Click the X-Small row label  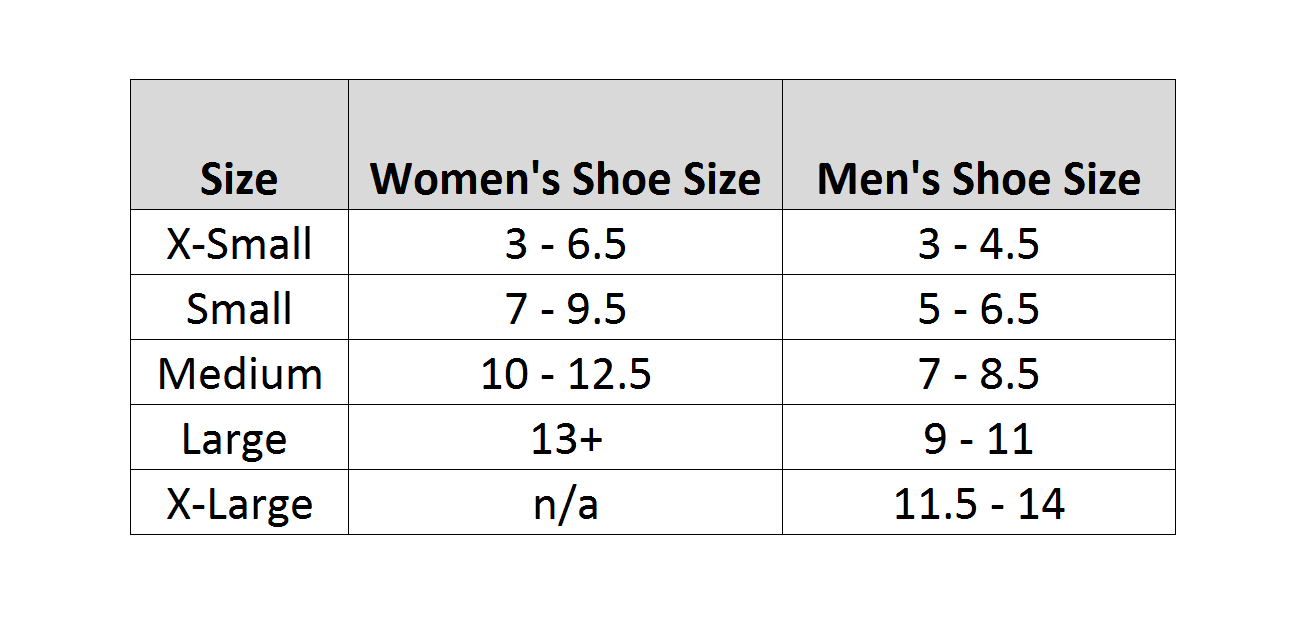[x=239, y=243]
